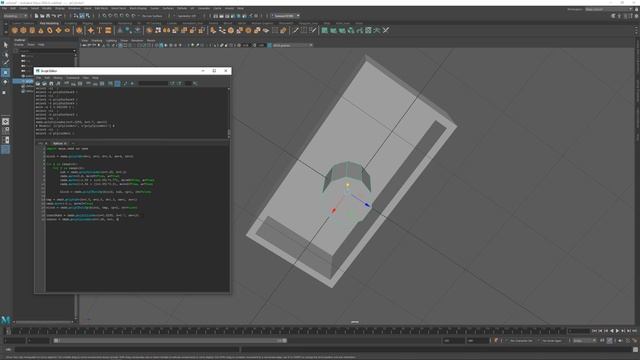Activate the Select tool in the toolbox
Image resolution: width=640 pixels, height=360 pixels.
point(5,44)
